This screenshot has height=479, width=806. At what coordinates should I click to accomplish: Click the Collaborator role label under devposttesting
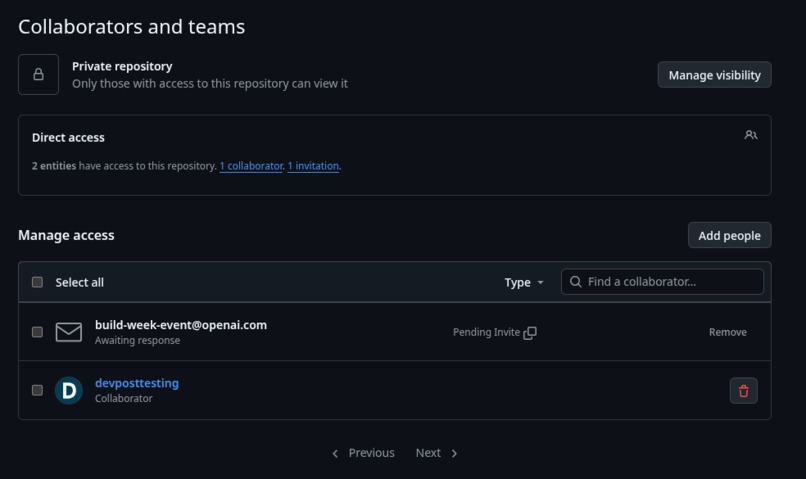point(123,398)
